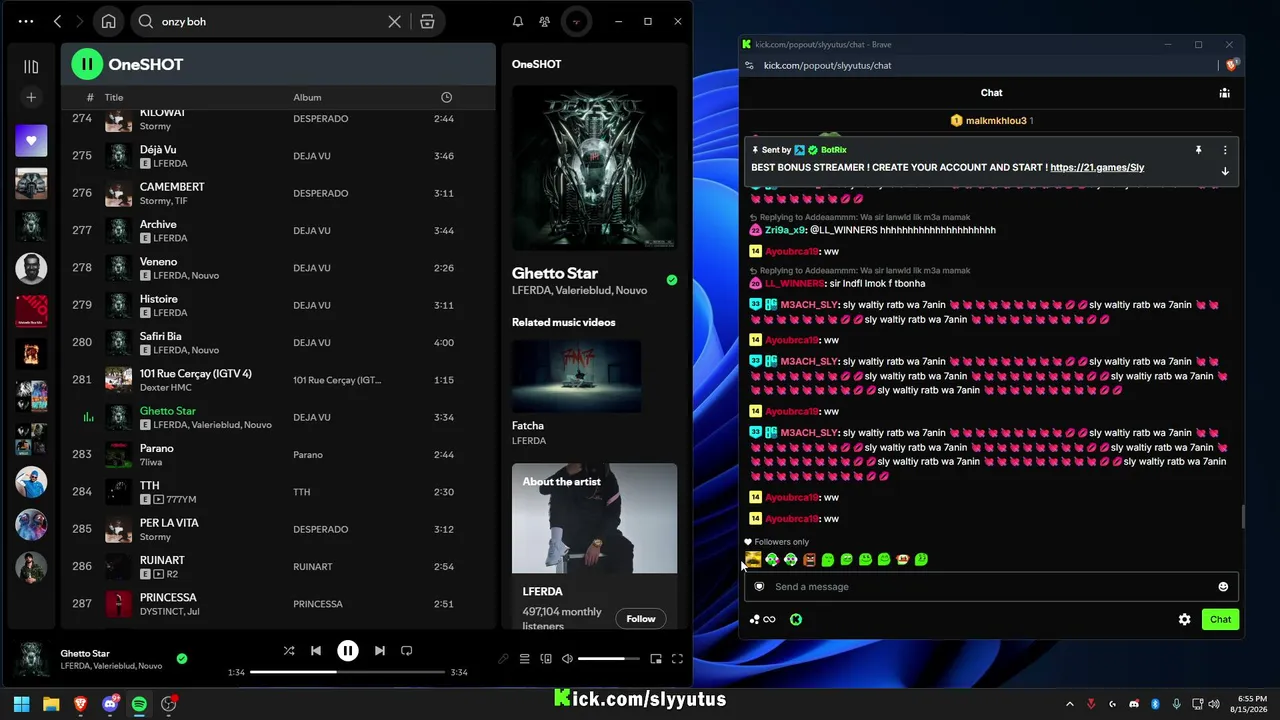Pause the OneSHOT playlist via green header button
The height and width of the screenshot is (720, 1280).
[87, 64]
